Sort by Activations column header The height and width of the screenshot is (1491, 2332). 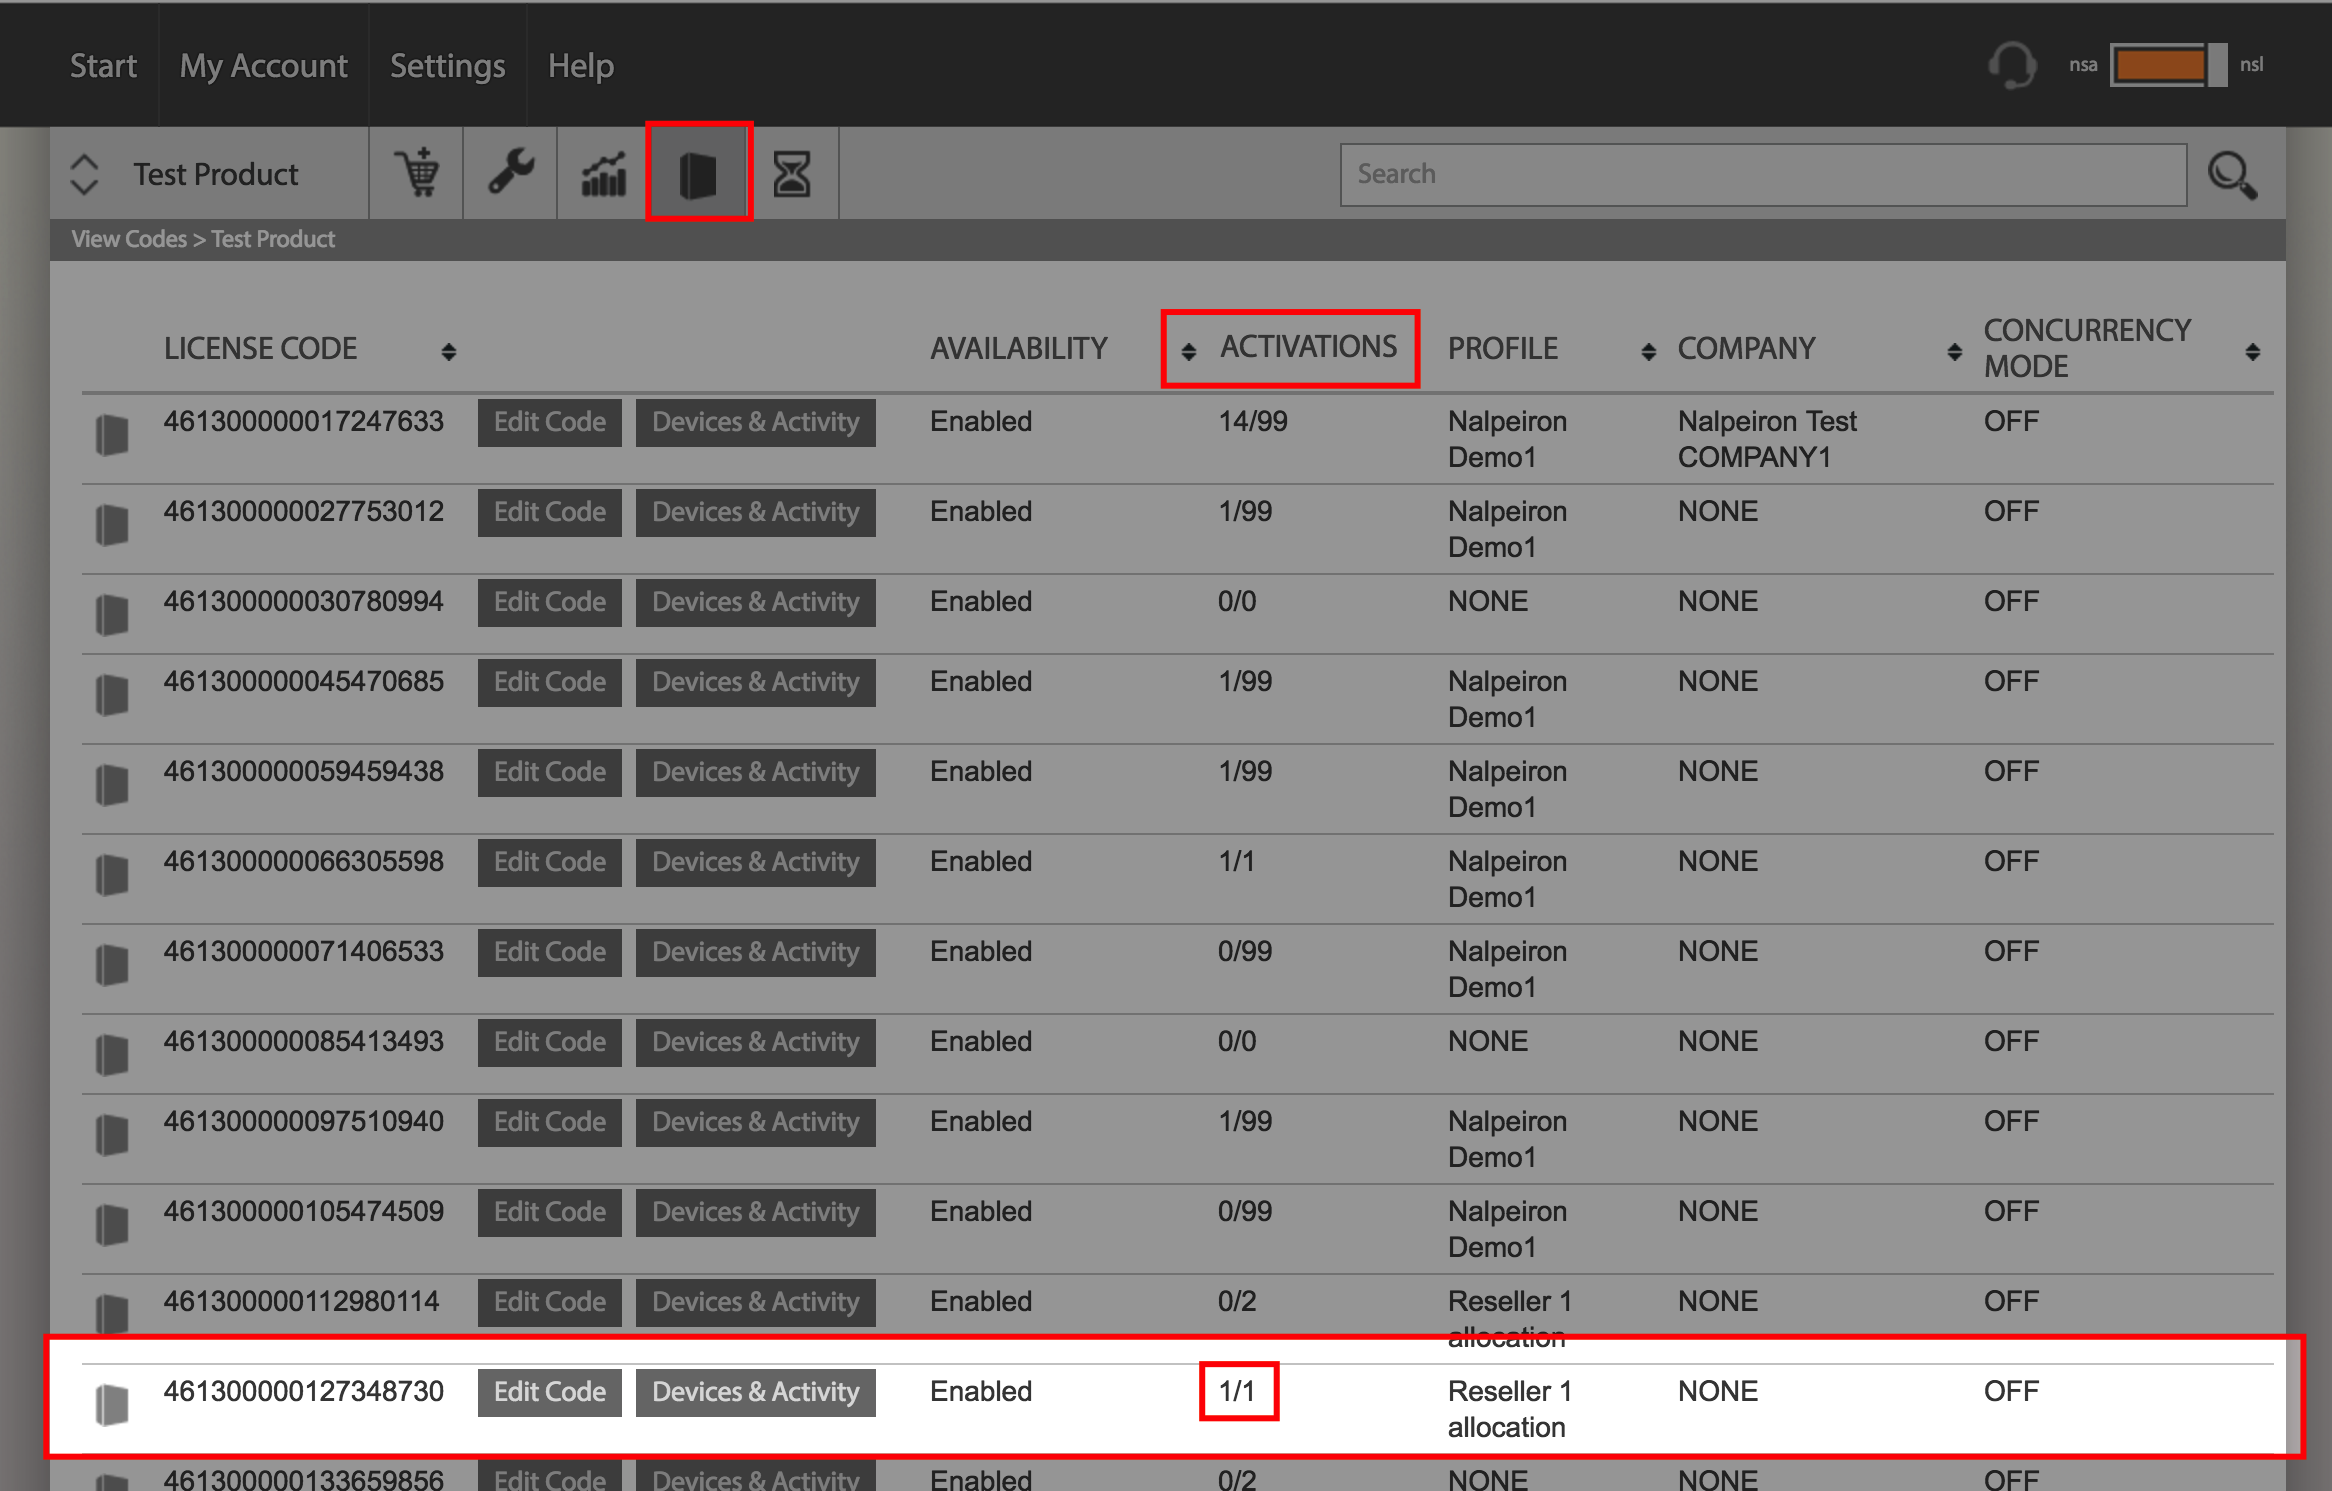(x=1307, y=347)
